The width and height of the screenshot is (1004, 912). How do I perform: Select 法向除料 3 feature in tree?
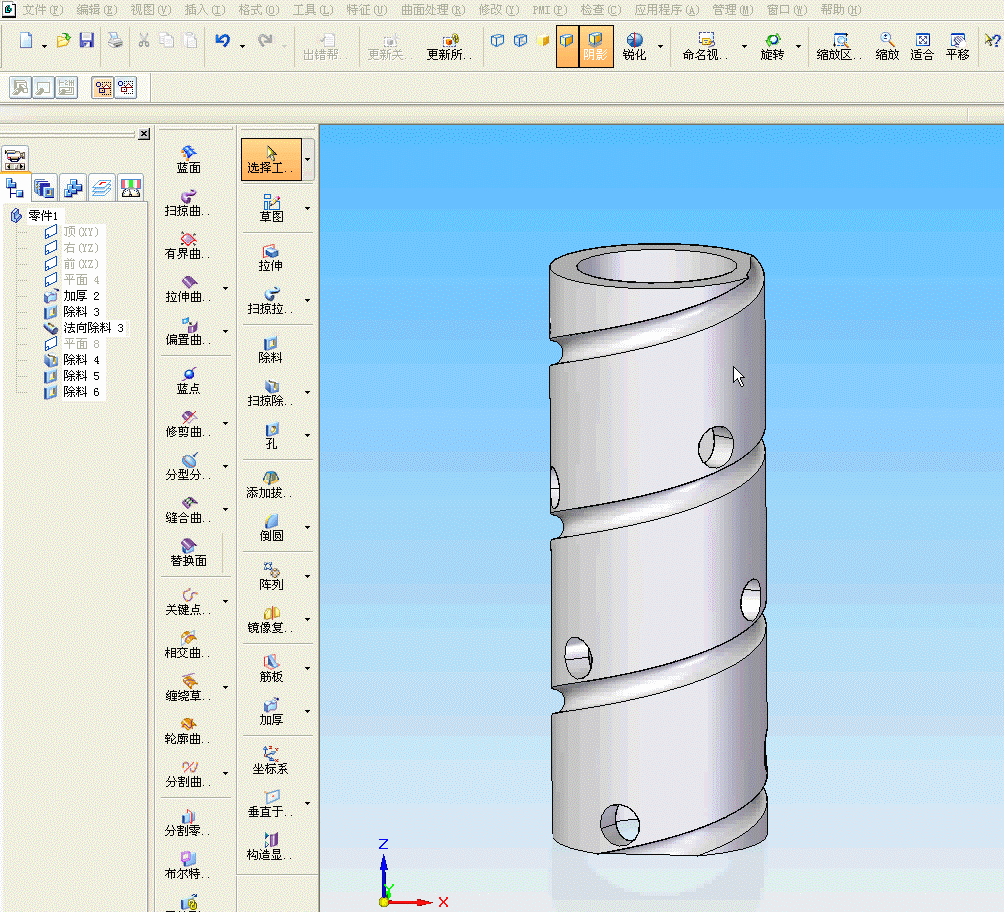[93, 328]
